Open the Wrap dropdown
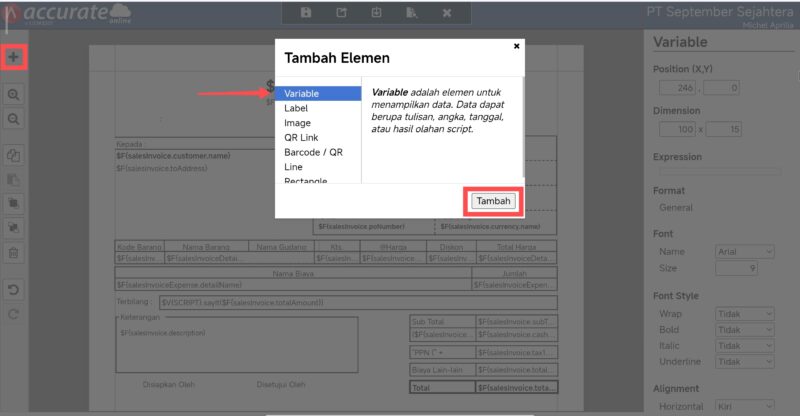This screenshot has width=800, height=416. pyautogui.click(x=745, y=313)
